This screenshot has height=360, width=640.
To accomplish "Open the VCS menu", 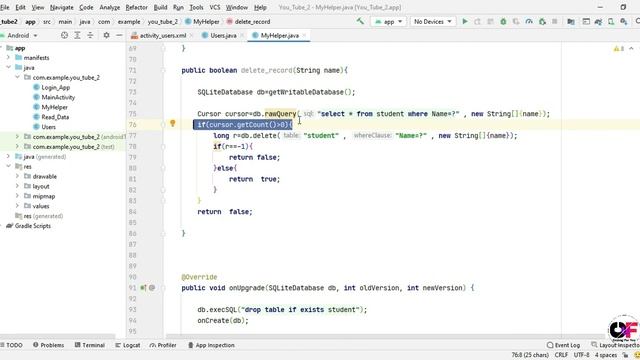I will click(x=215, y=7).
